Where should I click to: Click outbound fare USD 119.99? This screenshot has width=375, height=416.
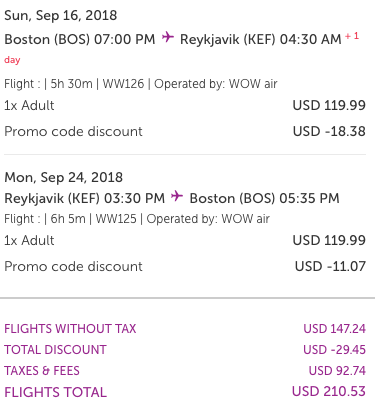click(329, 105)
